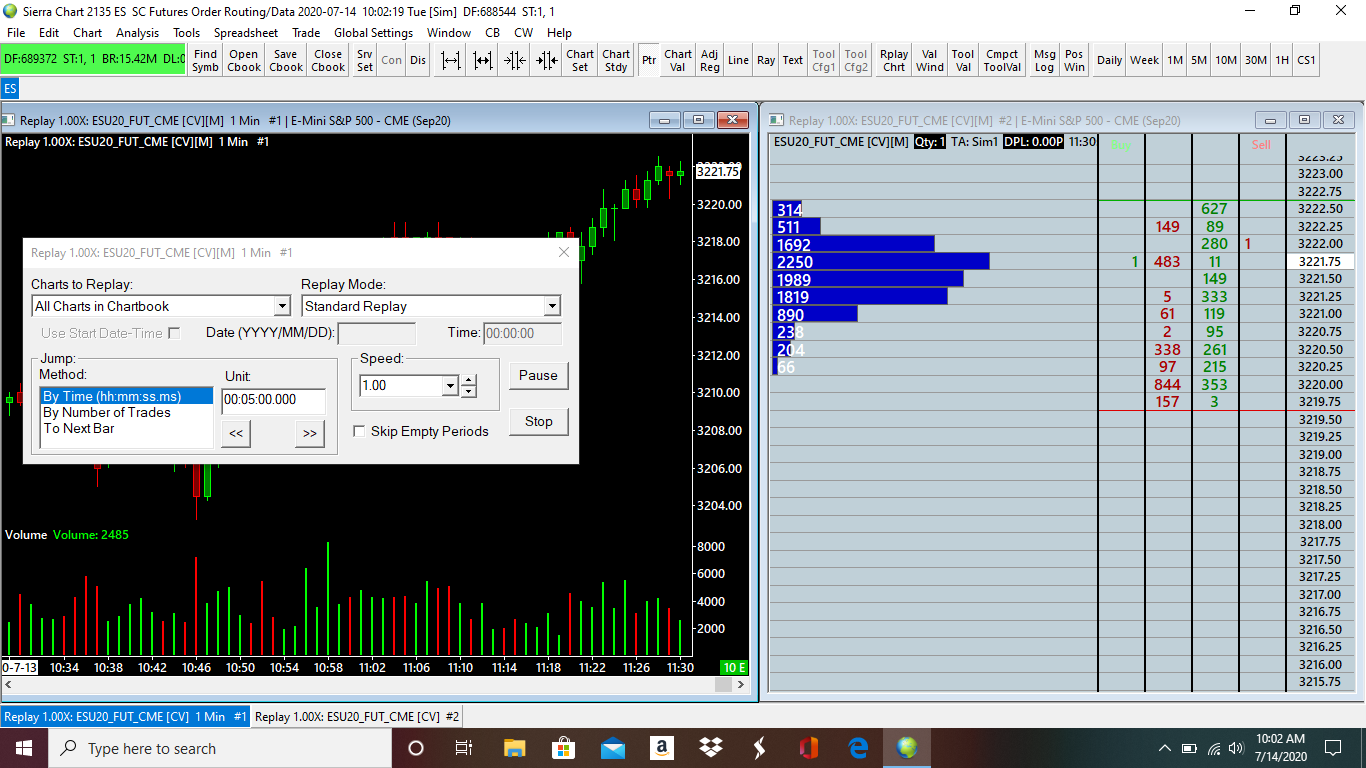Expand the Replay Mode dropdown

[552, 306]
